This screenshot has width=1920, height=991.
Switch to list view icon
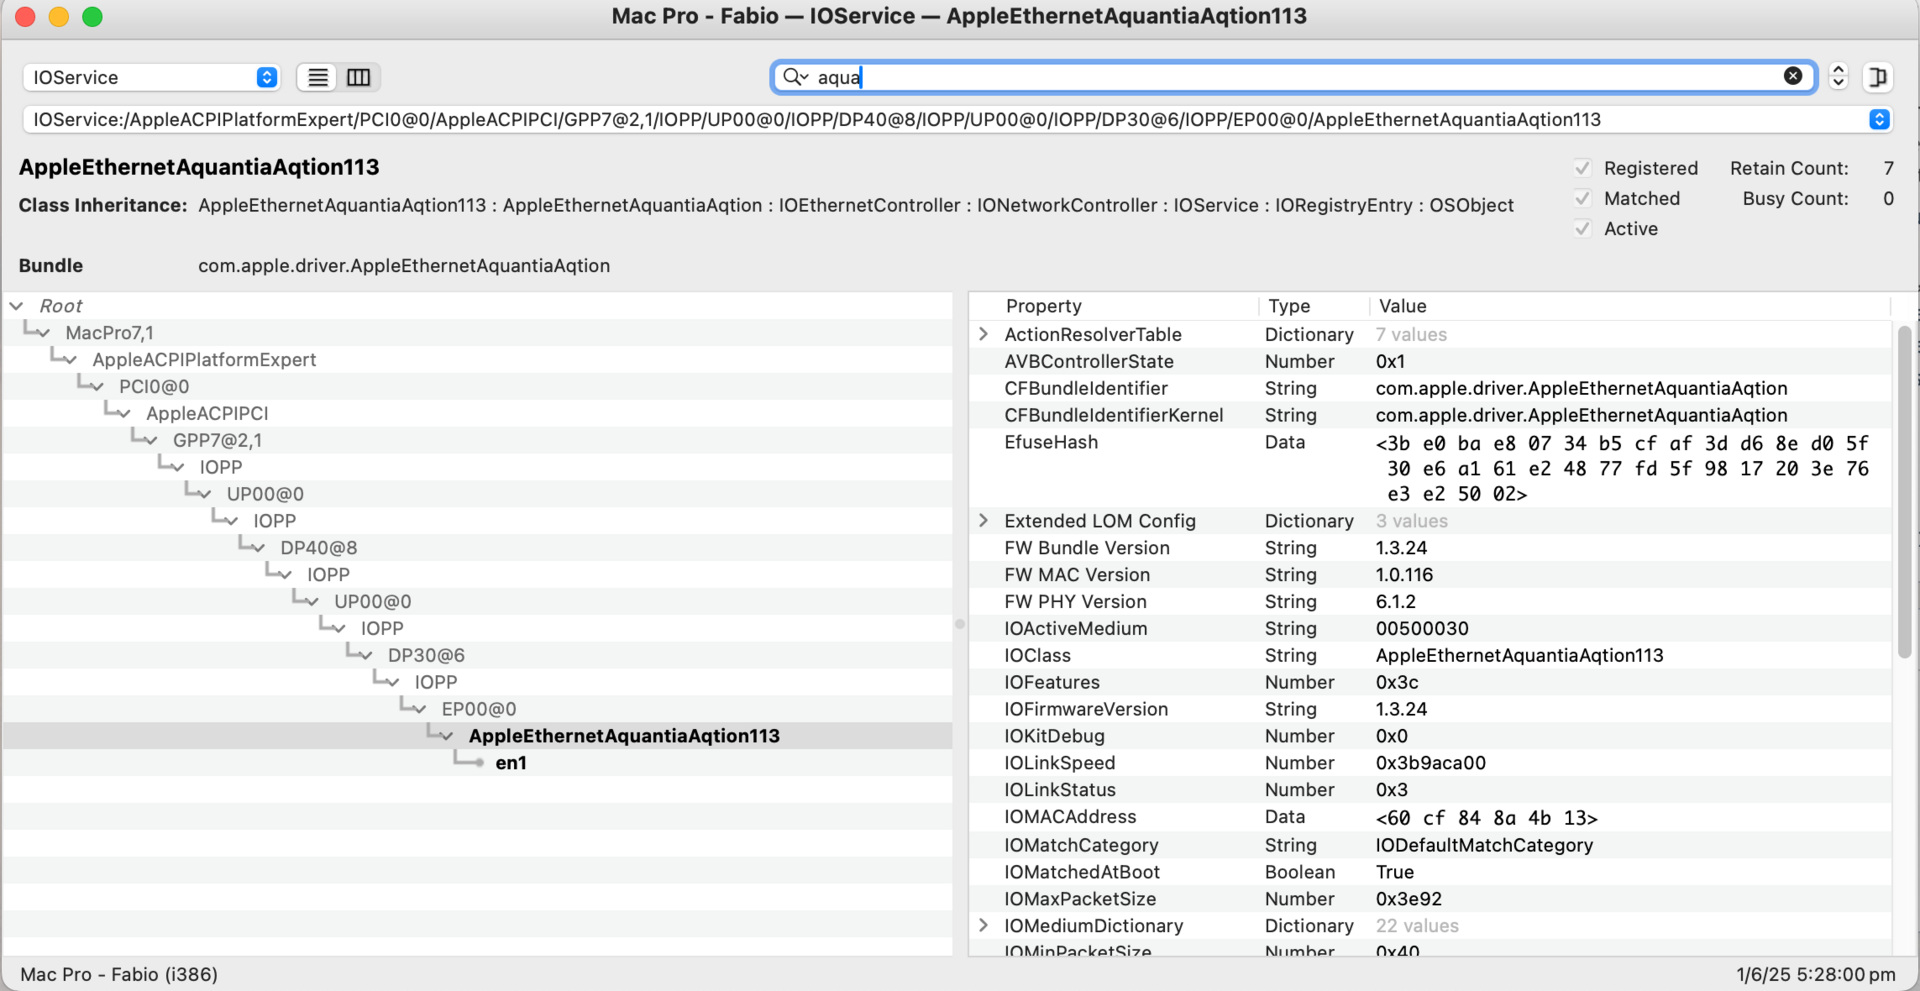coord(318,77)
